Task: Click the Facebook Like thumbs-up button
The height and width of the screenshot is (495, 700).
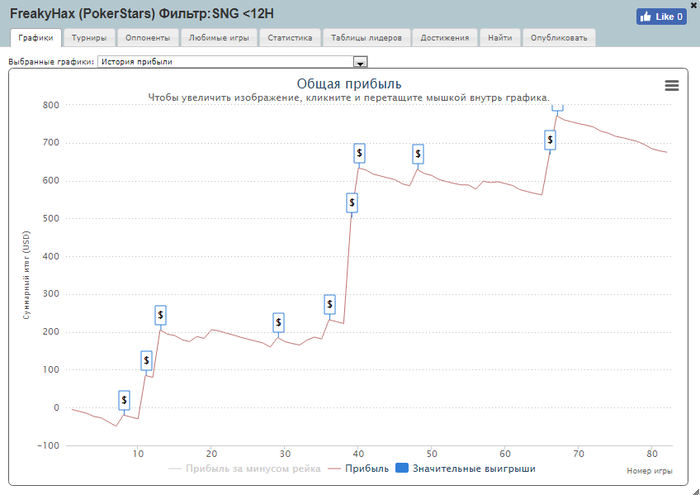Action: pyautogui.click(x=661, y=17)
